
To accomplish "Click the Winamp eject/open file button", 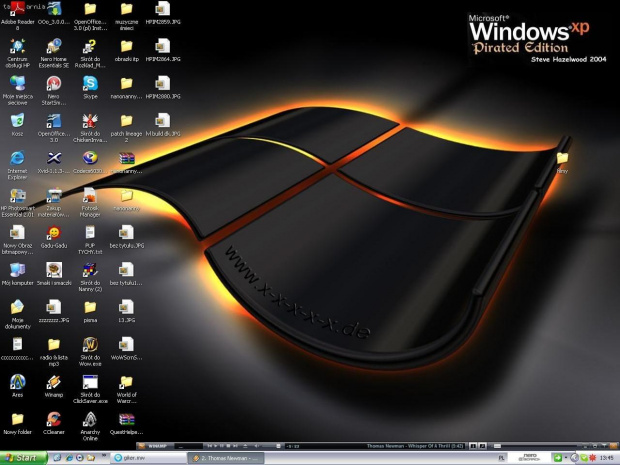I will click(245, 446).
